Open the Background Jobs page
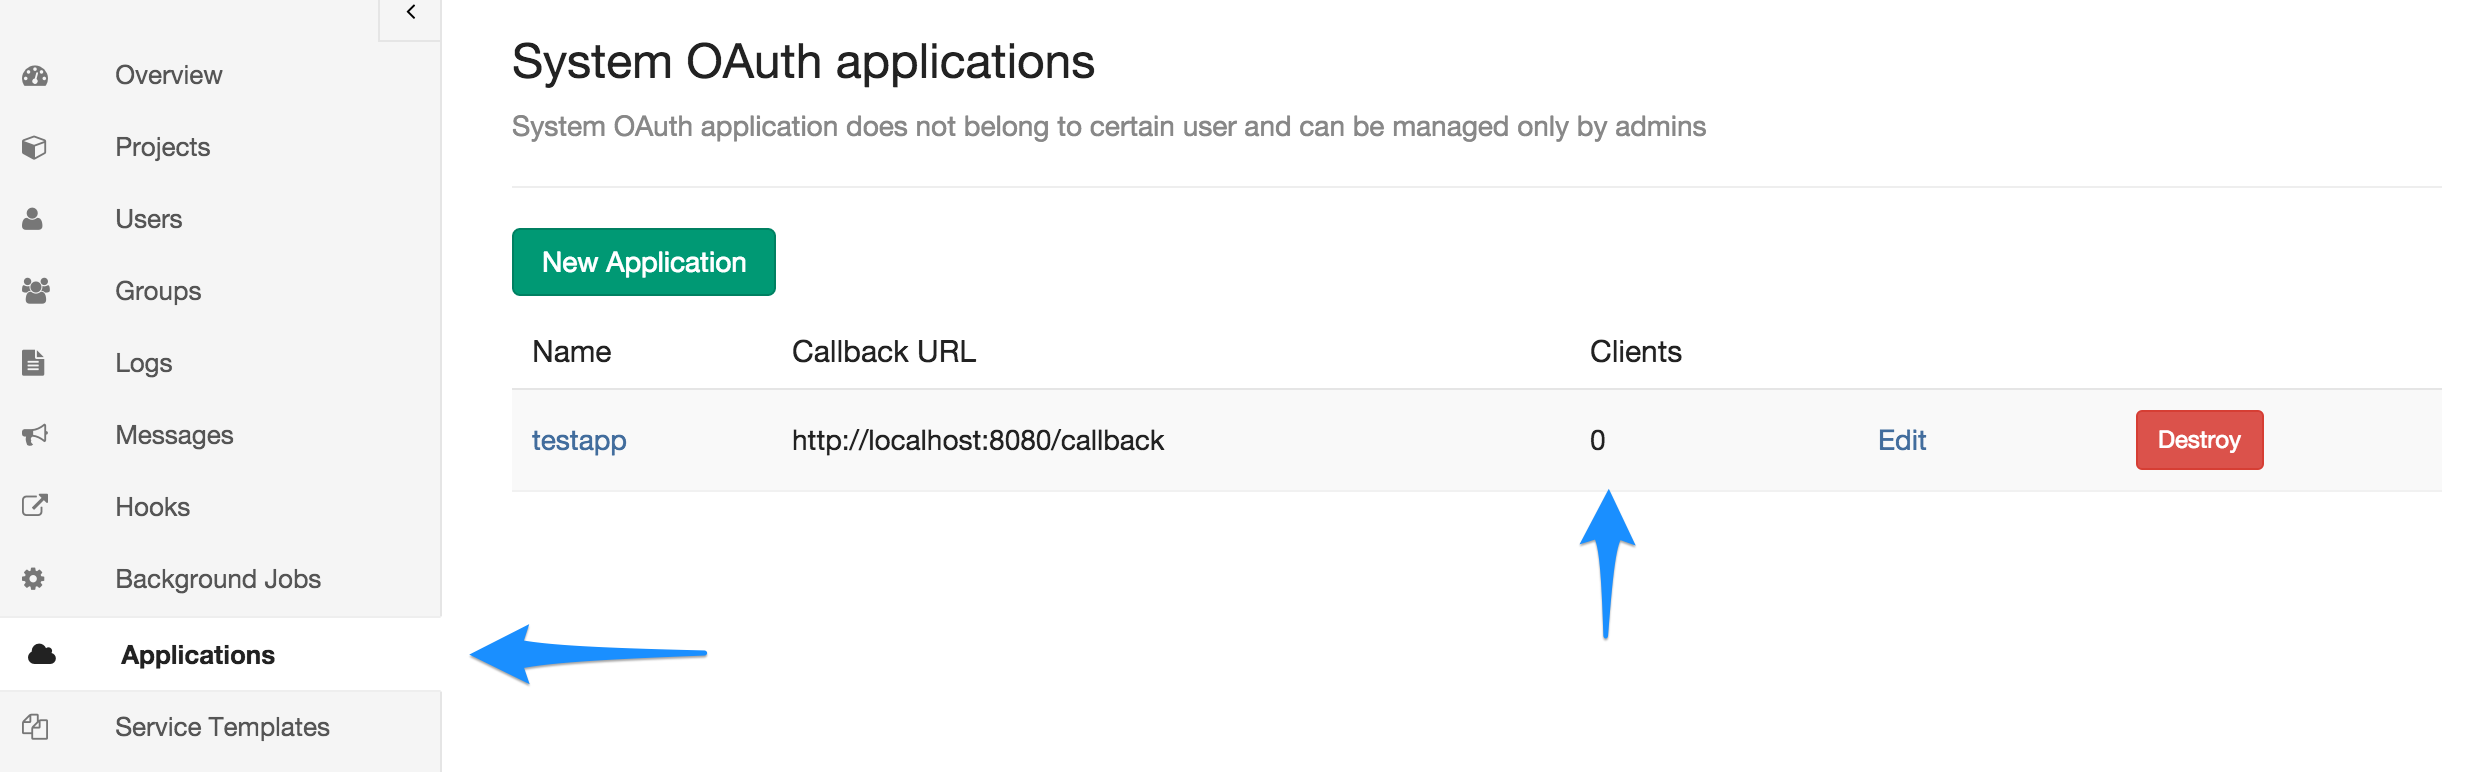The width and height of the screenshot is (2468, 772). click(x=218, y=579)
